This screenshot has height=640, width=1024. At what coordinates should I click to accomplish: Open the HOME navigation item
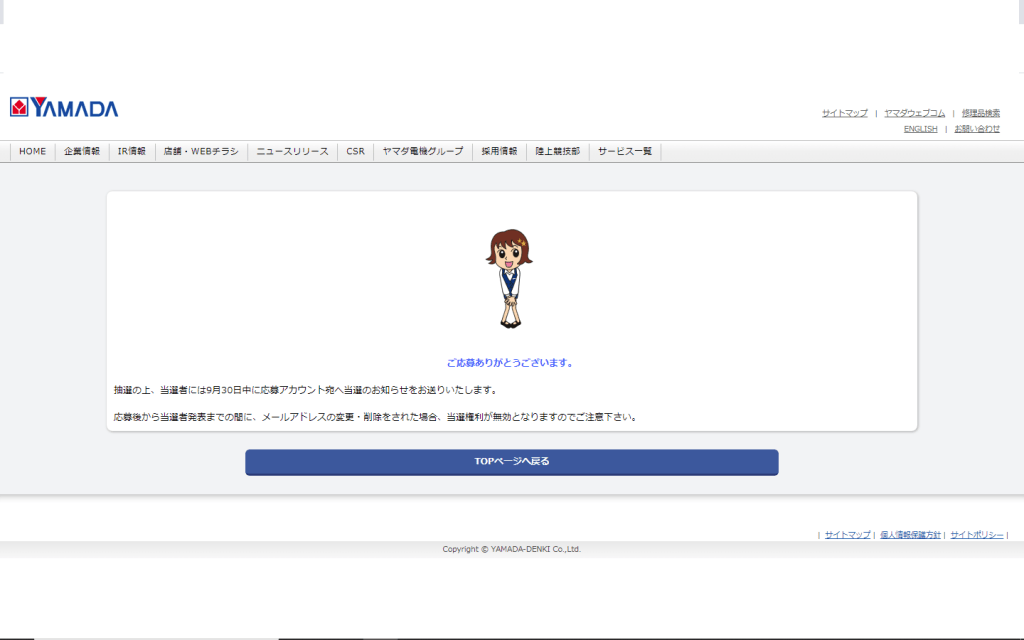(32, 152)
